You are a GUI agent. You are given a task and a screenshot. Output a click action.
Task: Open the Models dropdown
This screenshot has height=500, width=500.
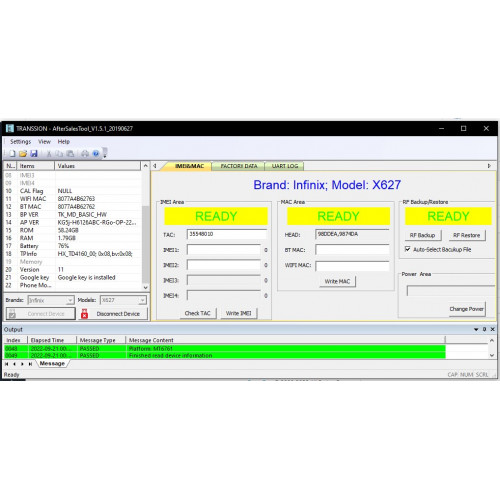click(142, 300)
